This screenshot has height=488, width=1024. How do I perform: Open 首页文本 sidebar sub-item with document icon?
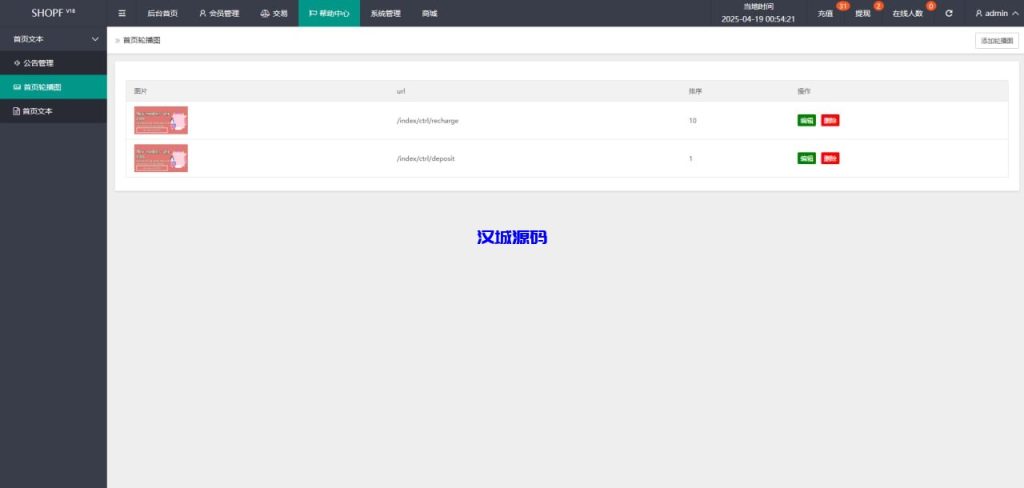38,111
